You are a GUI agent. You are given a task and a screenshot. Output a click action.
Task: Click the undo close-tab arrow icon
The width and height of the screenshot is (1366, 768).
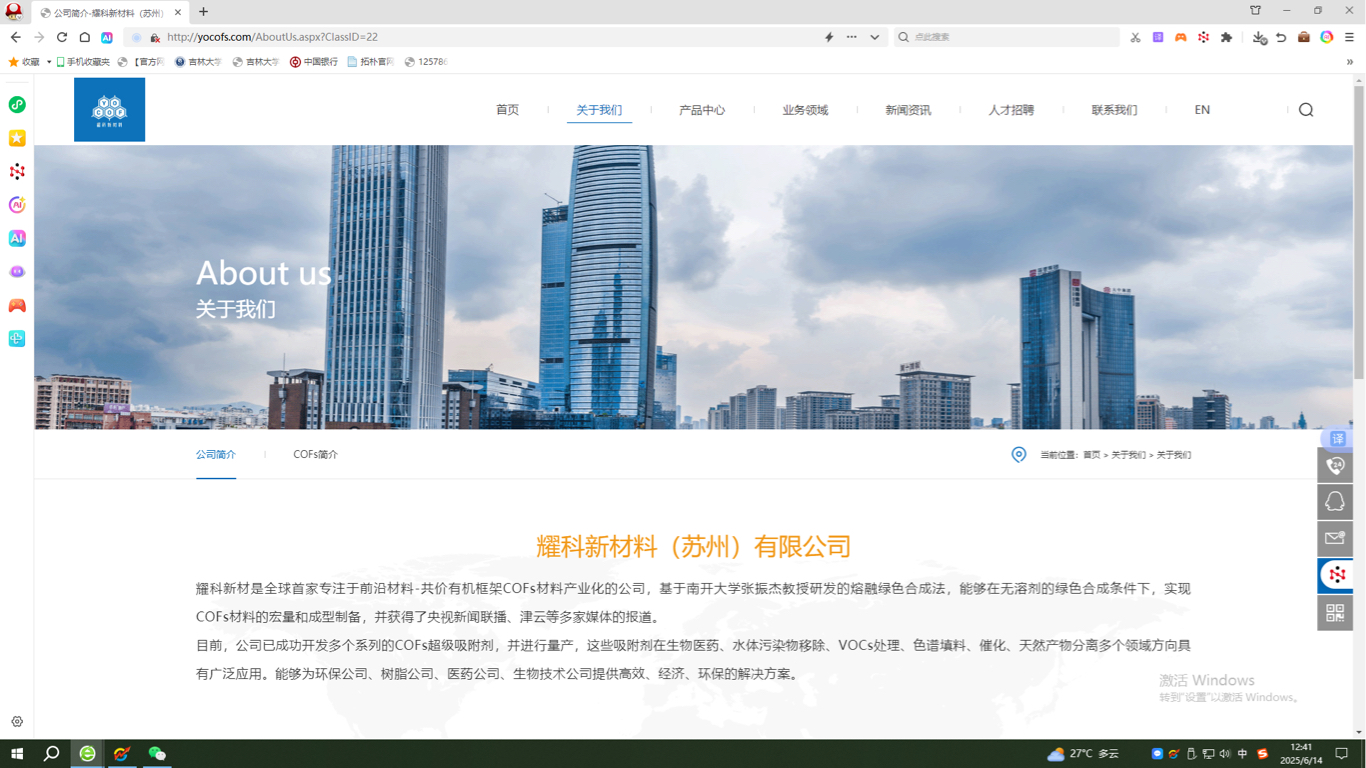(x=1281, y=37)
